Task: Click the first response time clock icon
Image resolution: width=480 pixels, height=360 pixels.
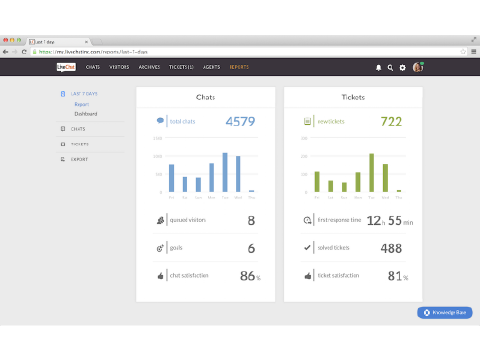Action: [307, 220]
